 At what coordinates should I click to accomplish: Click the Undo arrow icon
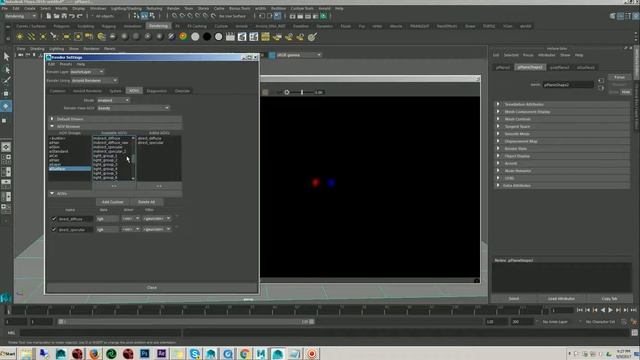(x=72, y=16)
